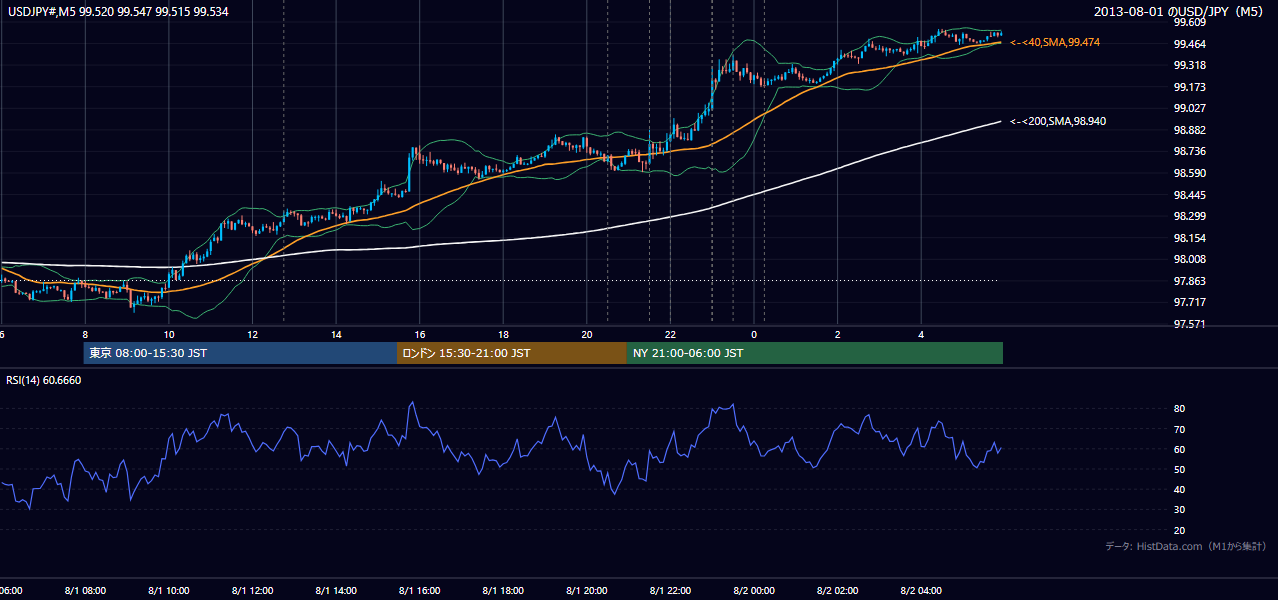The height and width of the screenshot is (600, 1278).
Task: Click bottom timeline label 8/1 20:00
Action: click(x=587, y=591)
